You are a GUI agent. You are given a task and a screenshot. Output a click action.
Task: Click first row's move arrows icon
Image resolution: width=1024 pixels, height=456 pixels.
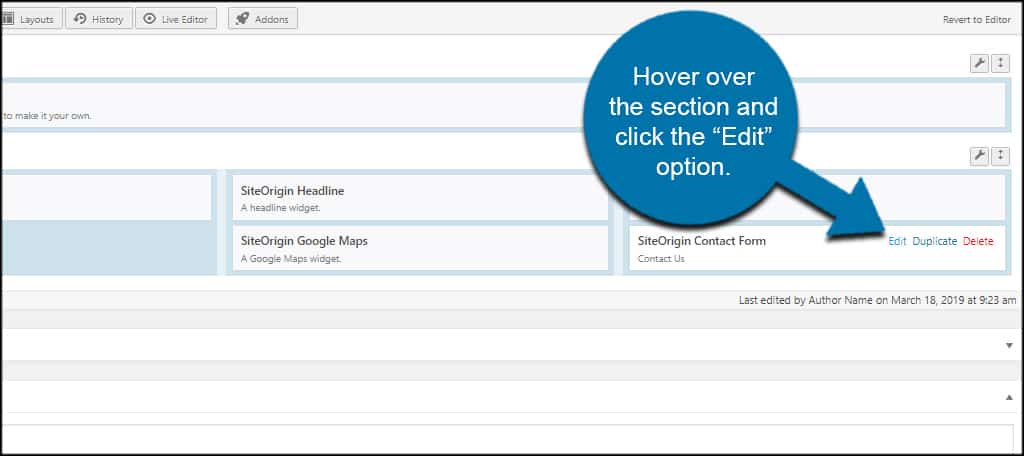tap(1000, 63)
